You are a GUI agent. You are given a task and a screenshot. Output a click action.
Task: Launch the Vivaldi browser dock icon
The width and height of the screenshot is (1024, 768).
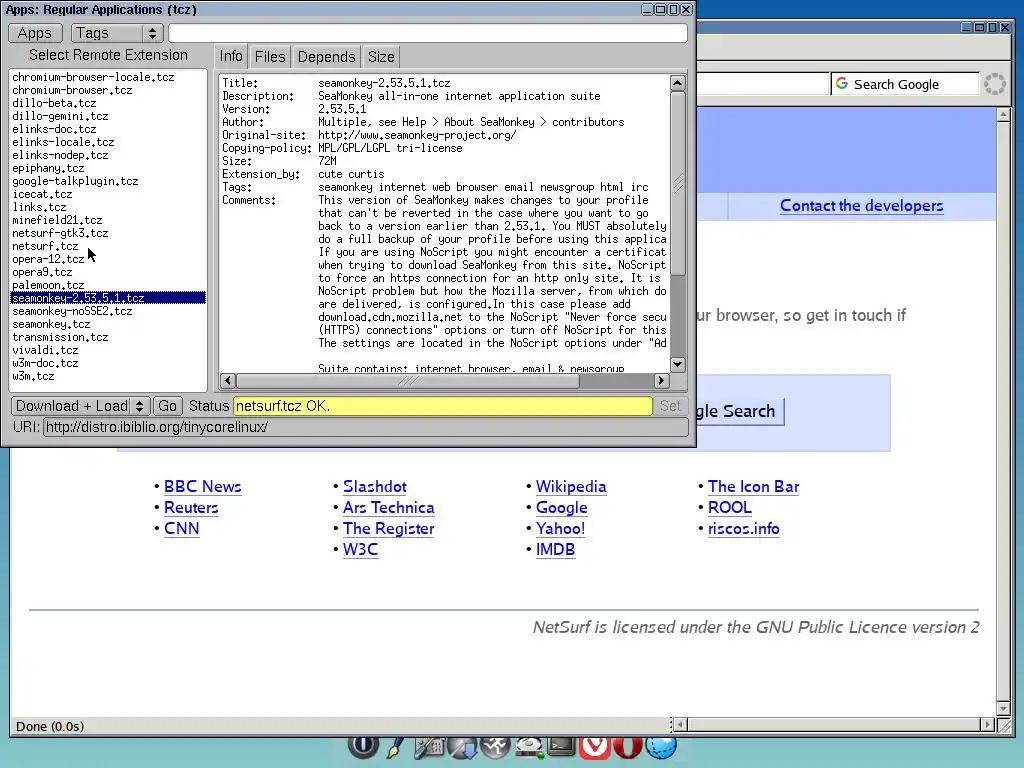click(594, 746)
